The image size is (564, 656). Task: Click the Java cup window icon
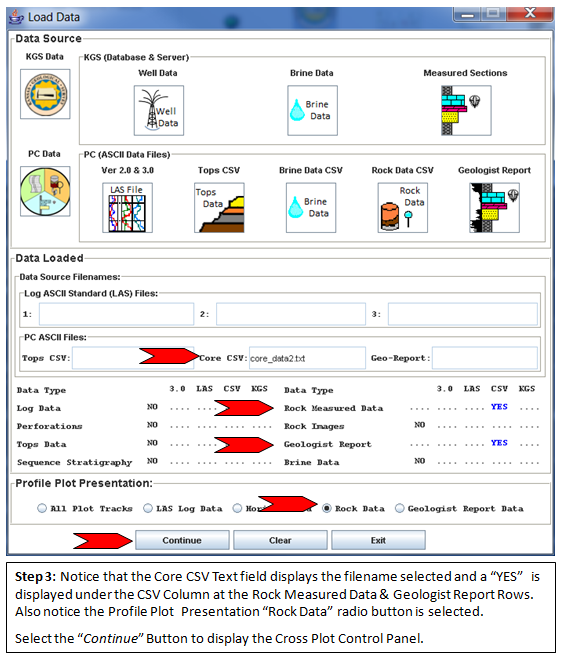click(16, 17)
